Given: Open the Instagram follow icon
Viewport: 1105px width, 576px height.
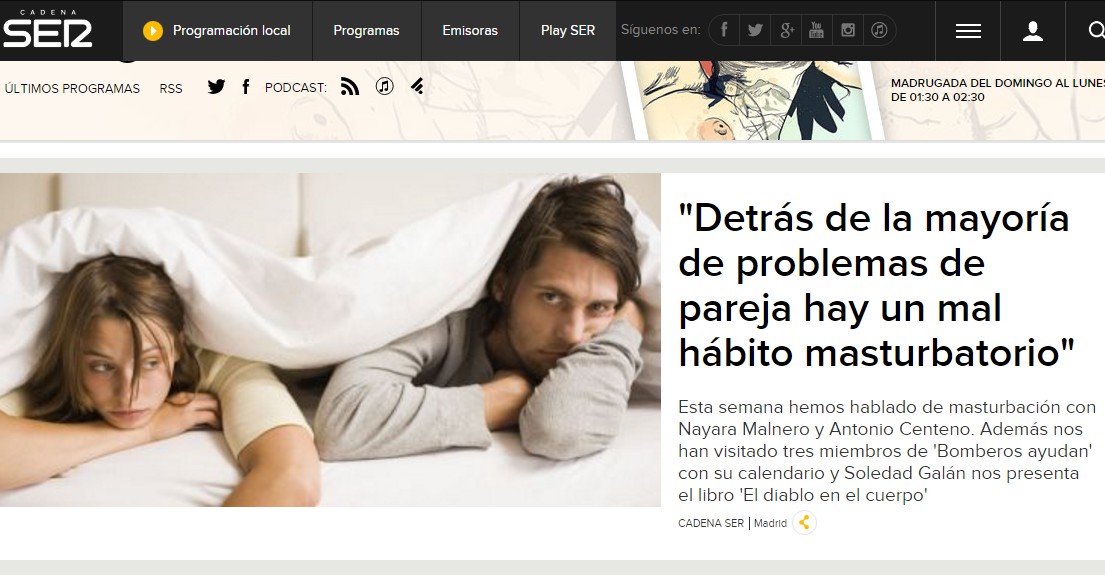Looking at the screenshot, I should coord(848,30).
